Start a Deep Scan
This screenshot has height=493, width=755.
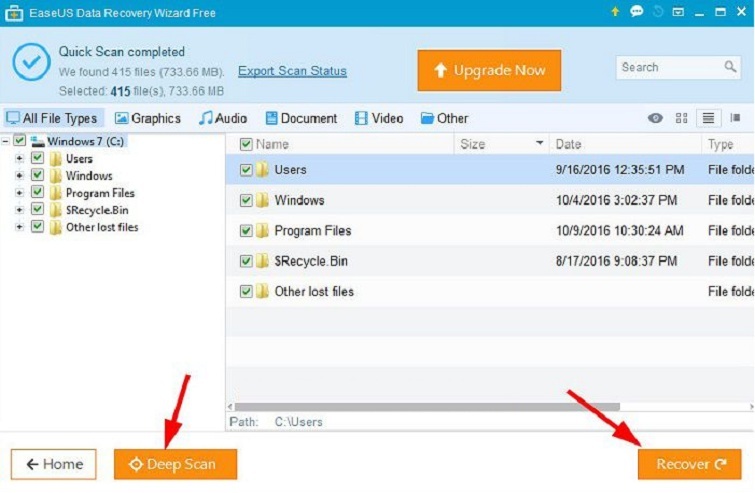(175, 464)
